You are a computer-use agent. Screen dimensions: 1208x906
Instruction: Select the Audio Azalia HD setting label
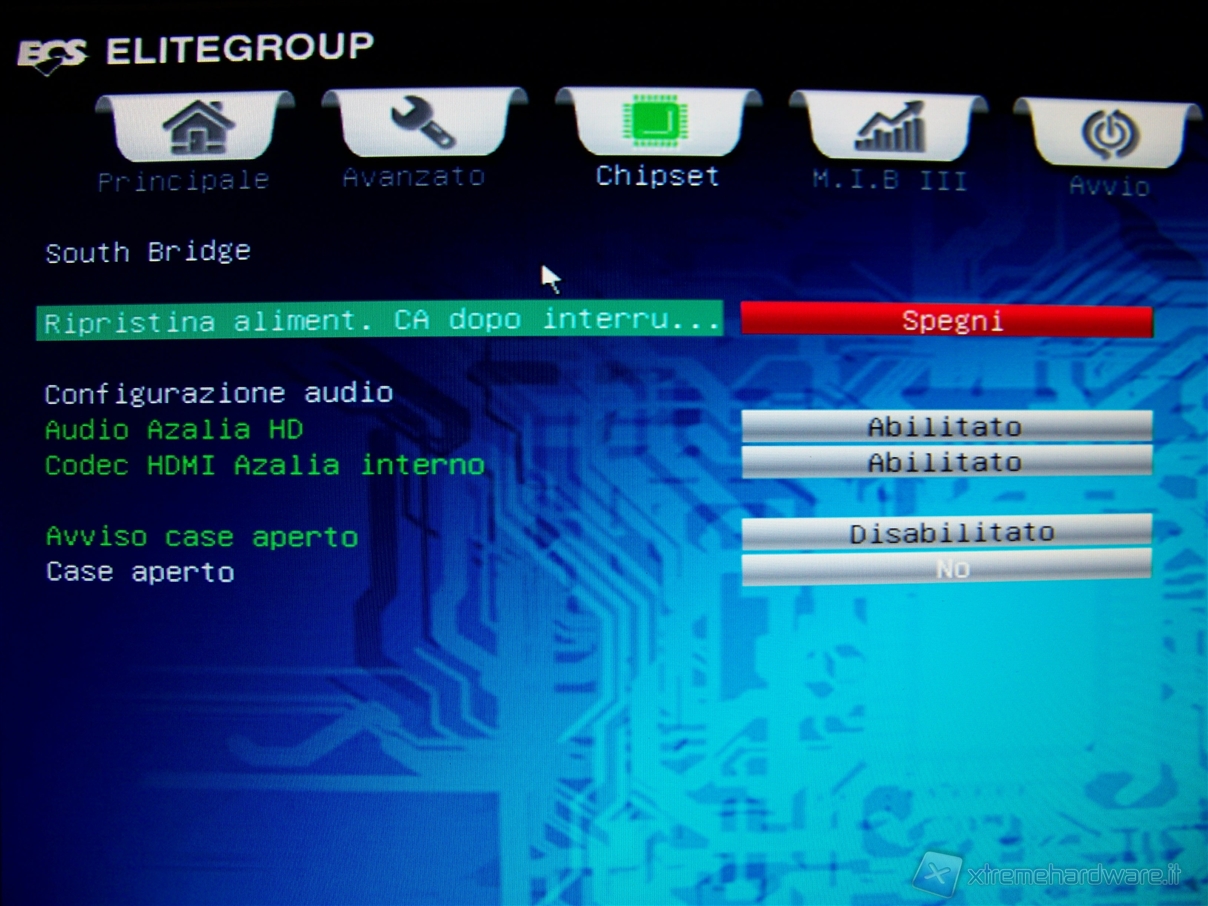tap(174, 430)
